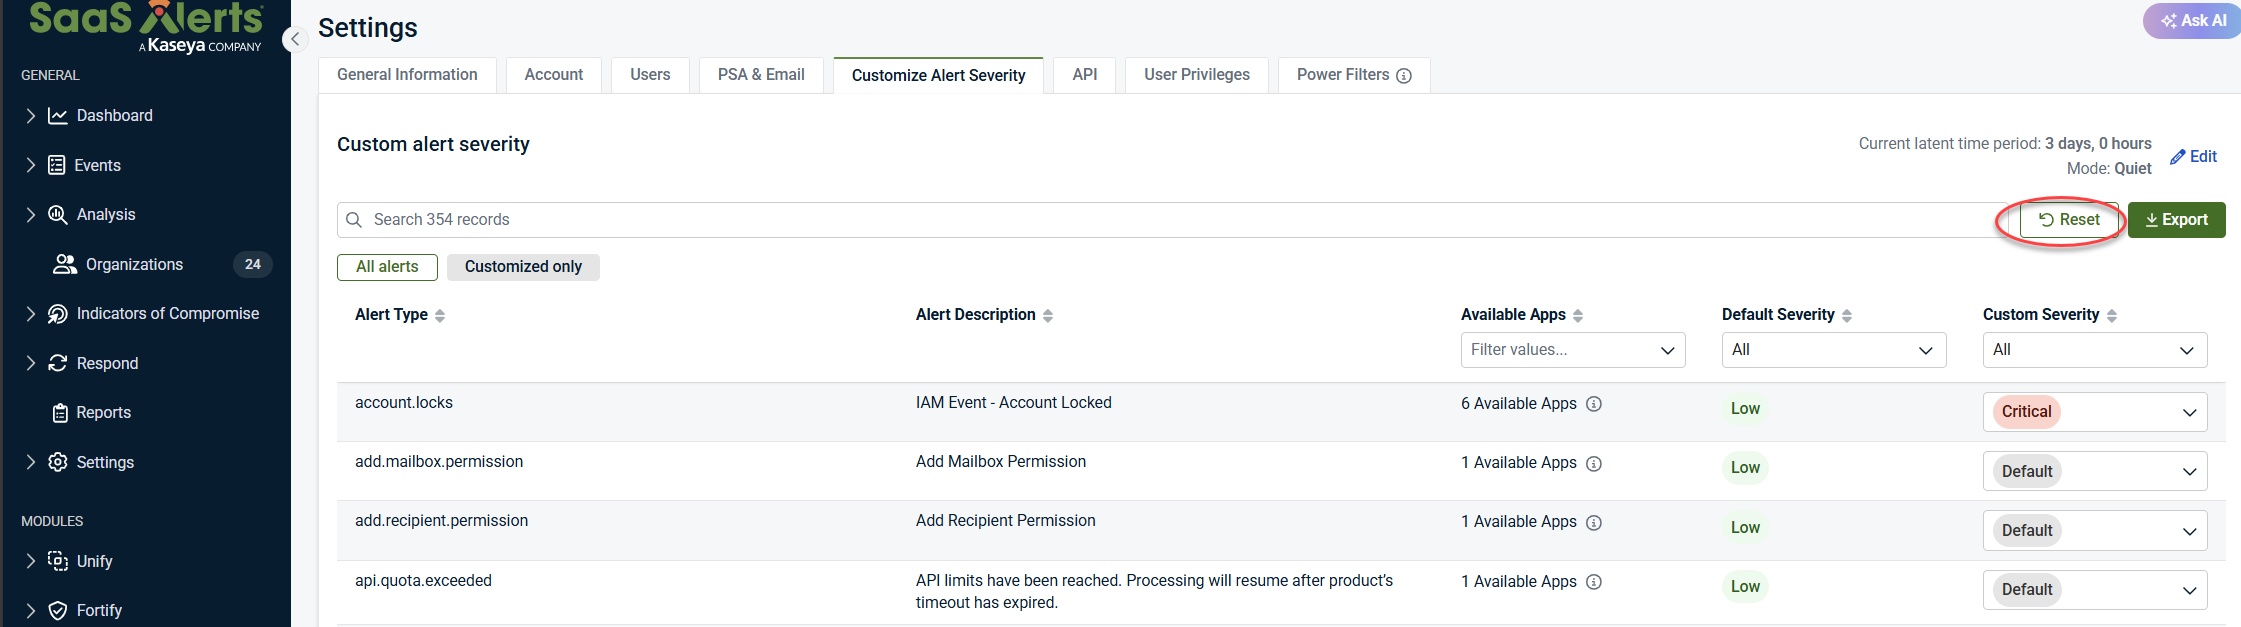2241x627 pixels.
Task: Toggle the All alerts filter
Action: [x=387, y=267]
